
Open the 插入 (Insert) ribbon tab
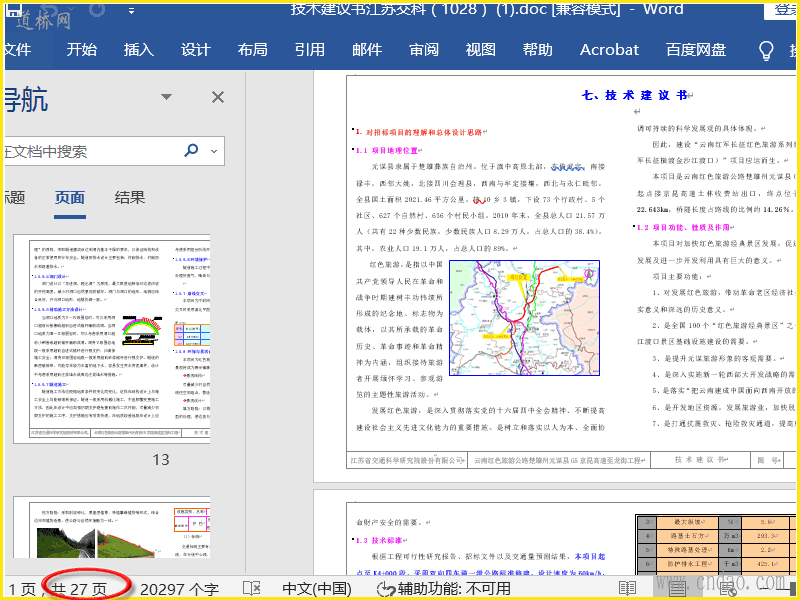coord(138,49)
